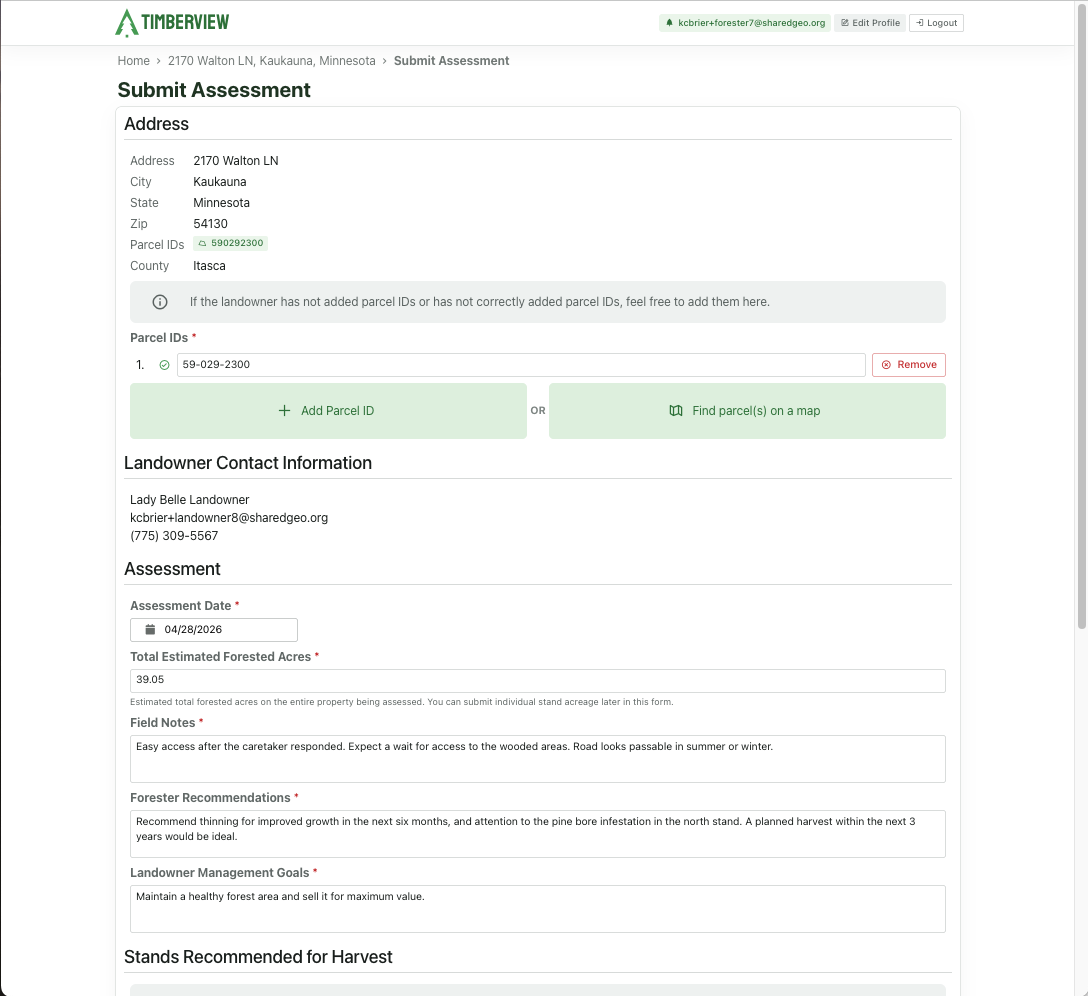Open the Assessment Date field 04/28/2026

(x=214, y=630)
